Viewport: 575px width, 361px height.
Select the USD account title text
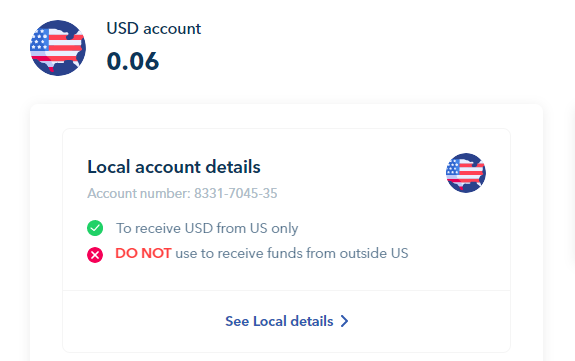(154, 29)
